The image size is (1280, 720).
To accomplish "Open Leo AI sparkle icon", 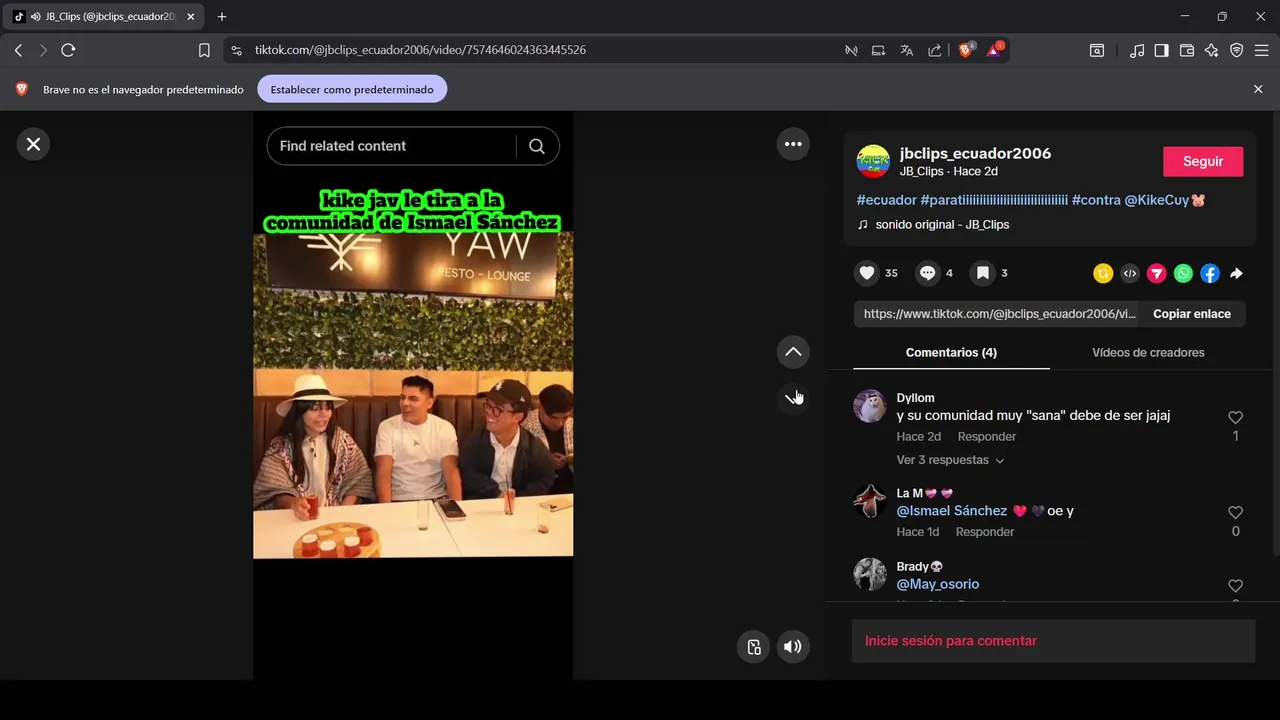I will (x=1212, y=50).
